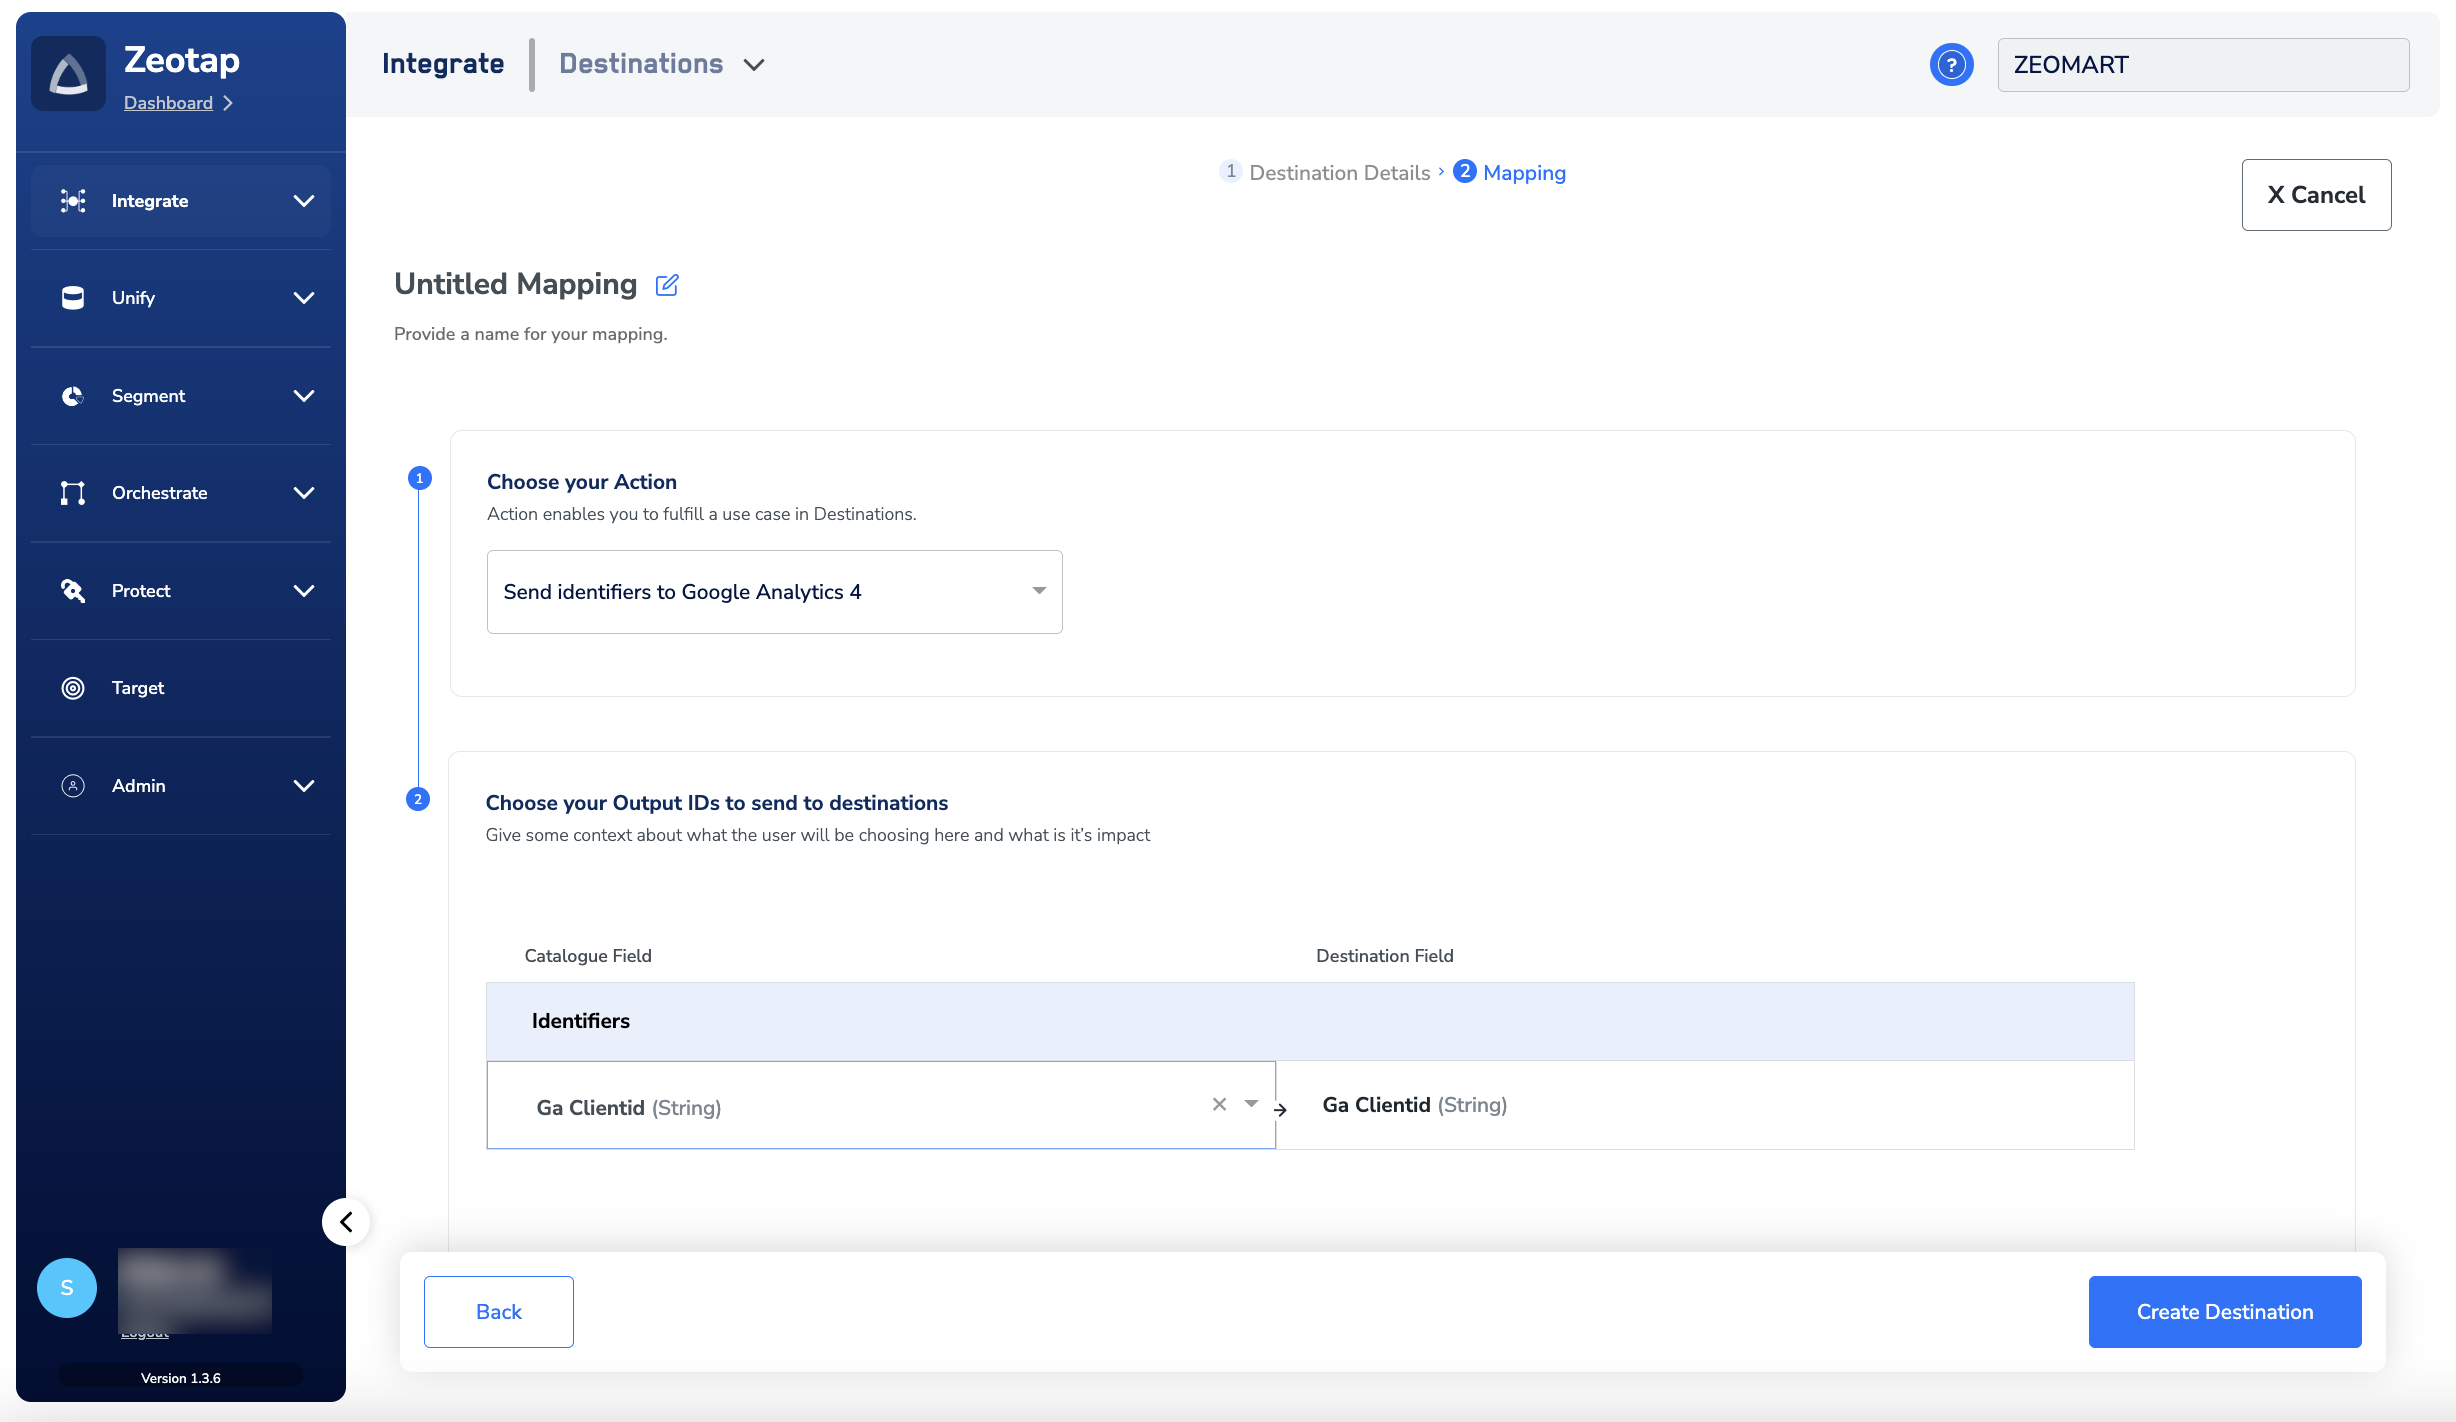Expand the Unify sidebar section
Image resolution: width=2456 pixels, height=1422 pixels.
[303, 298]
